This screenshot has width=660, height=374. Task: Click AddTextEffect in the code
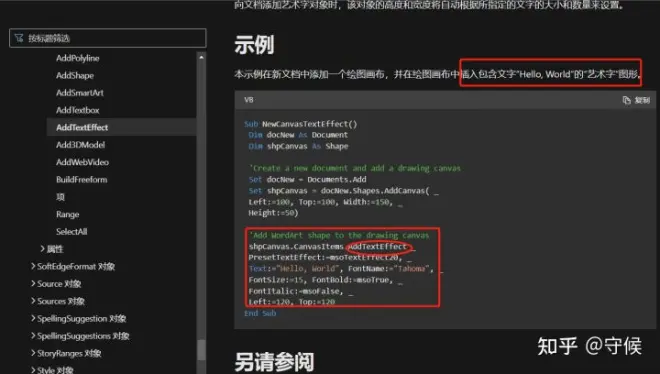click(x=378, y=247)
